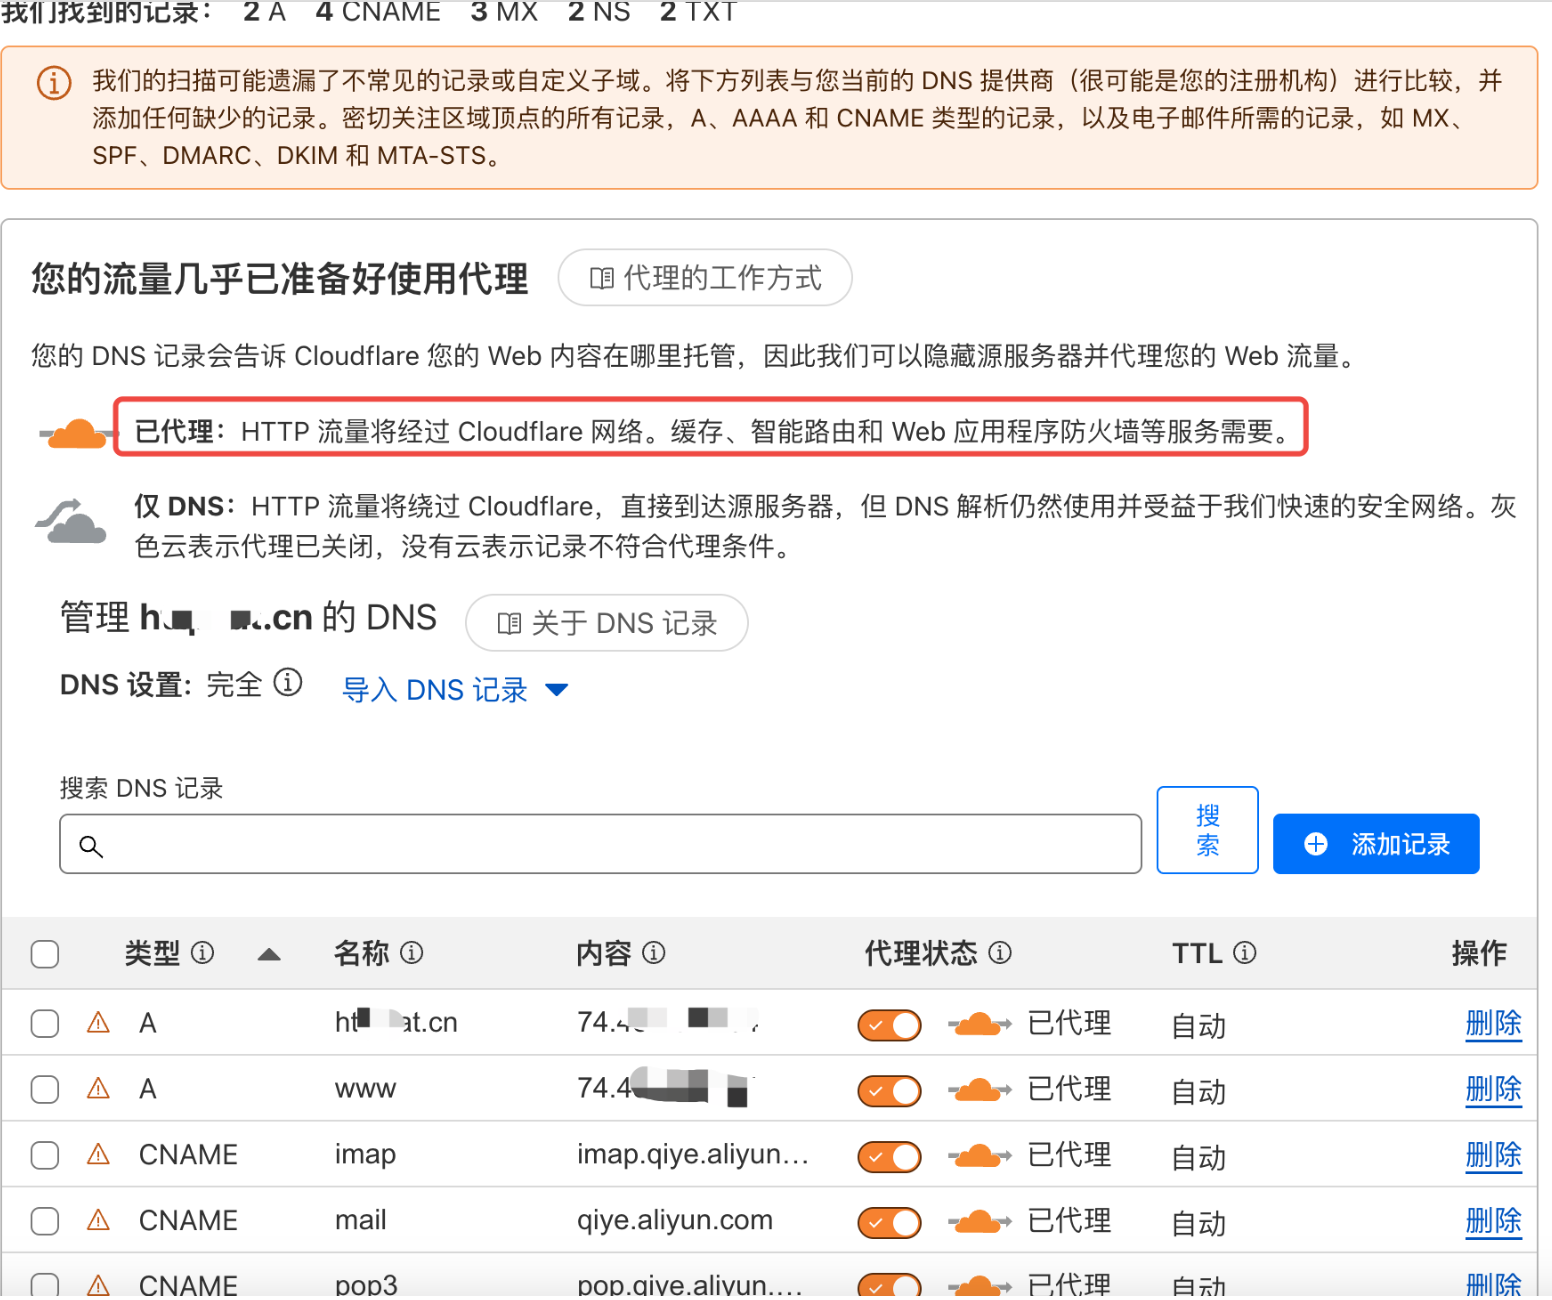Click 删除 for the www record
Screen dimensions: 1552x1300
pos(1493,1089)
